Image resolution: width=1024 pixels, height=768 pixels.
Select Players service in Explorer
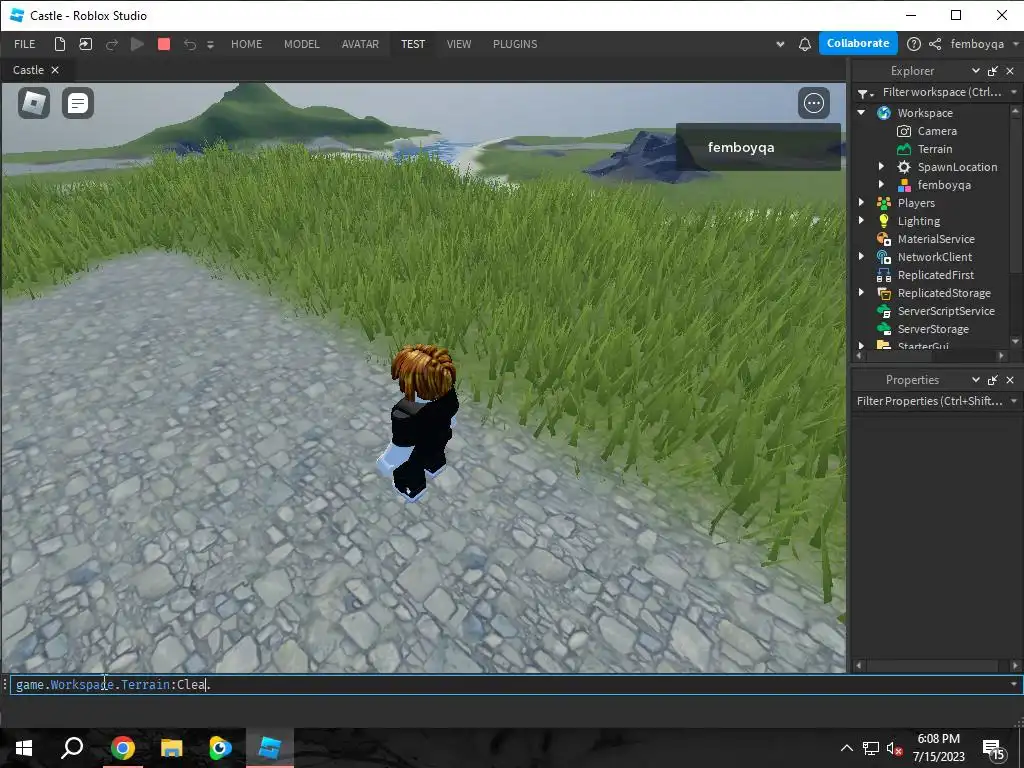[x=916, y=203]
